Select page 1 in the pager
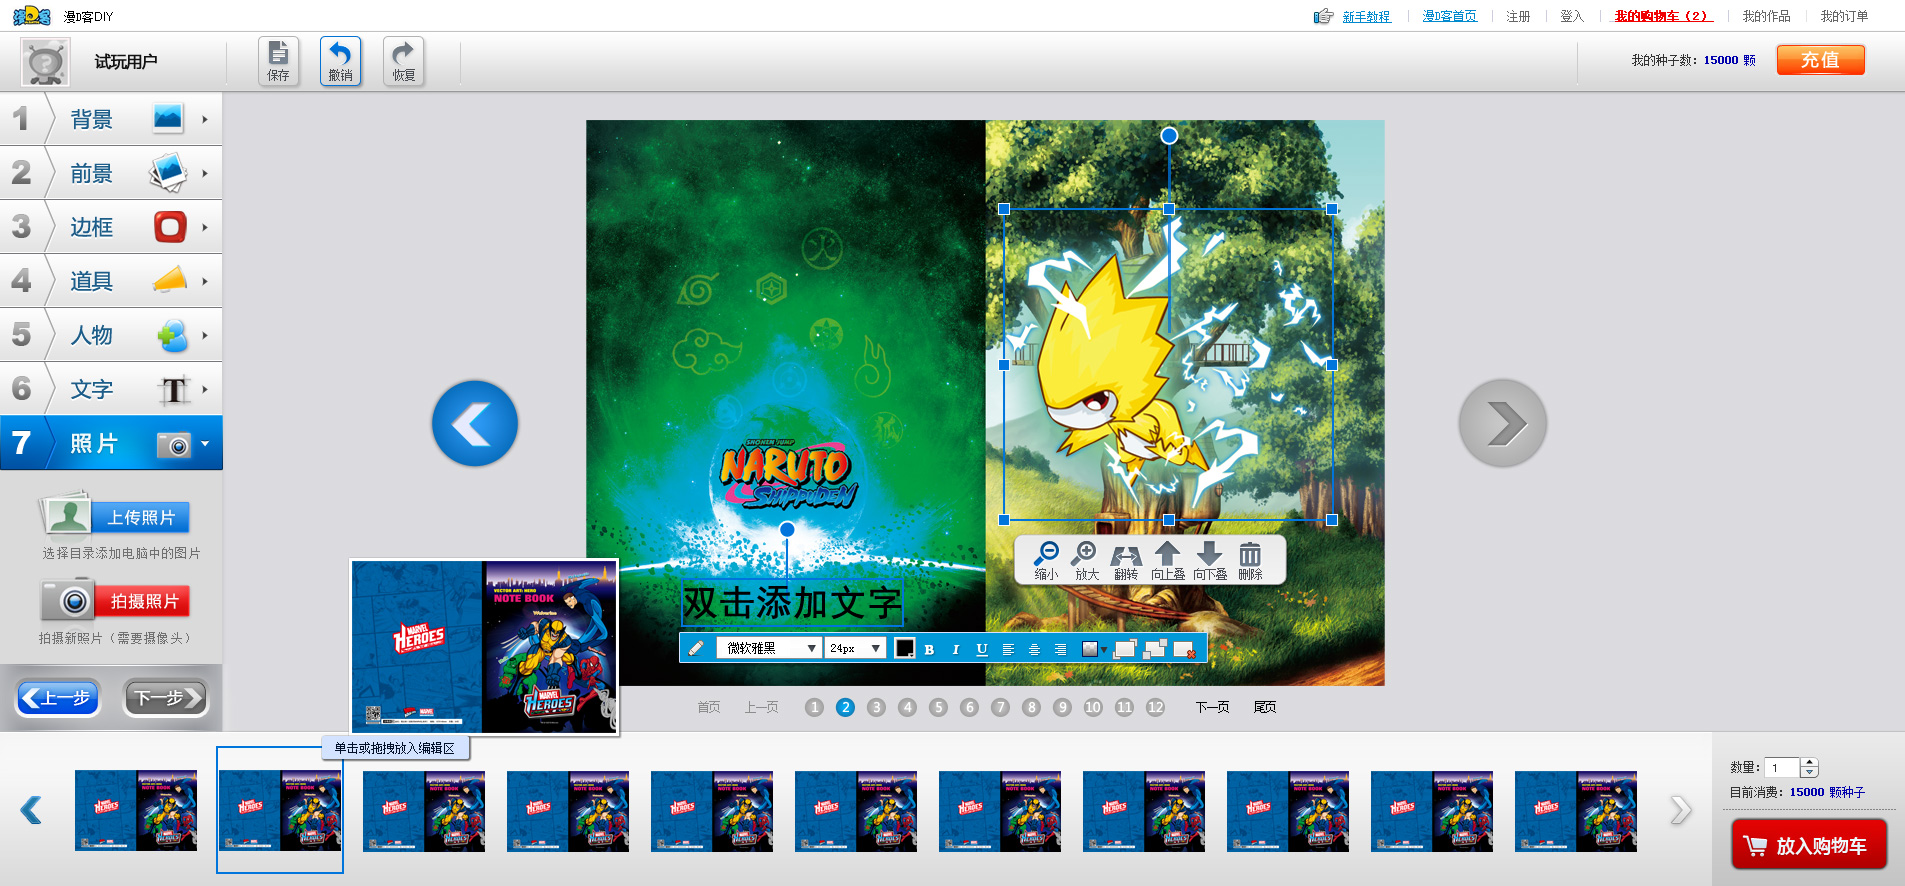This screenshot has width=1905, height=886. 814,707
